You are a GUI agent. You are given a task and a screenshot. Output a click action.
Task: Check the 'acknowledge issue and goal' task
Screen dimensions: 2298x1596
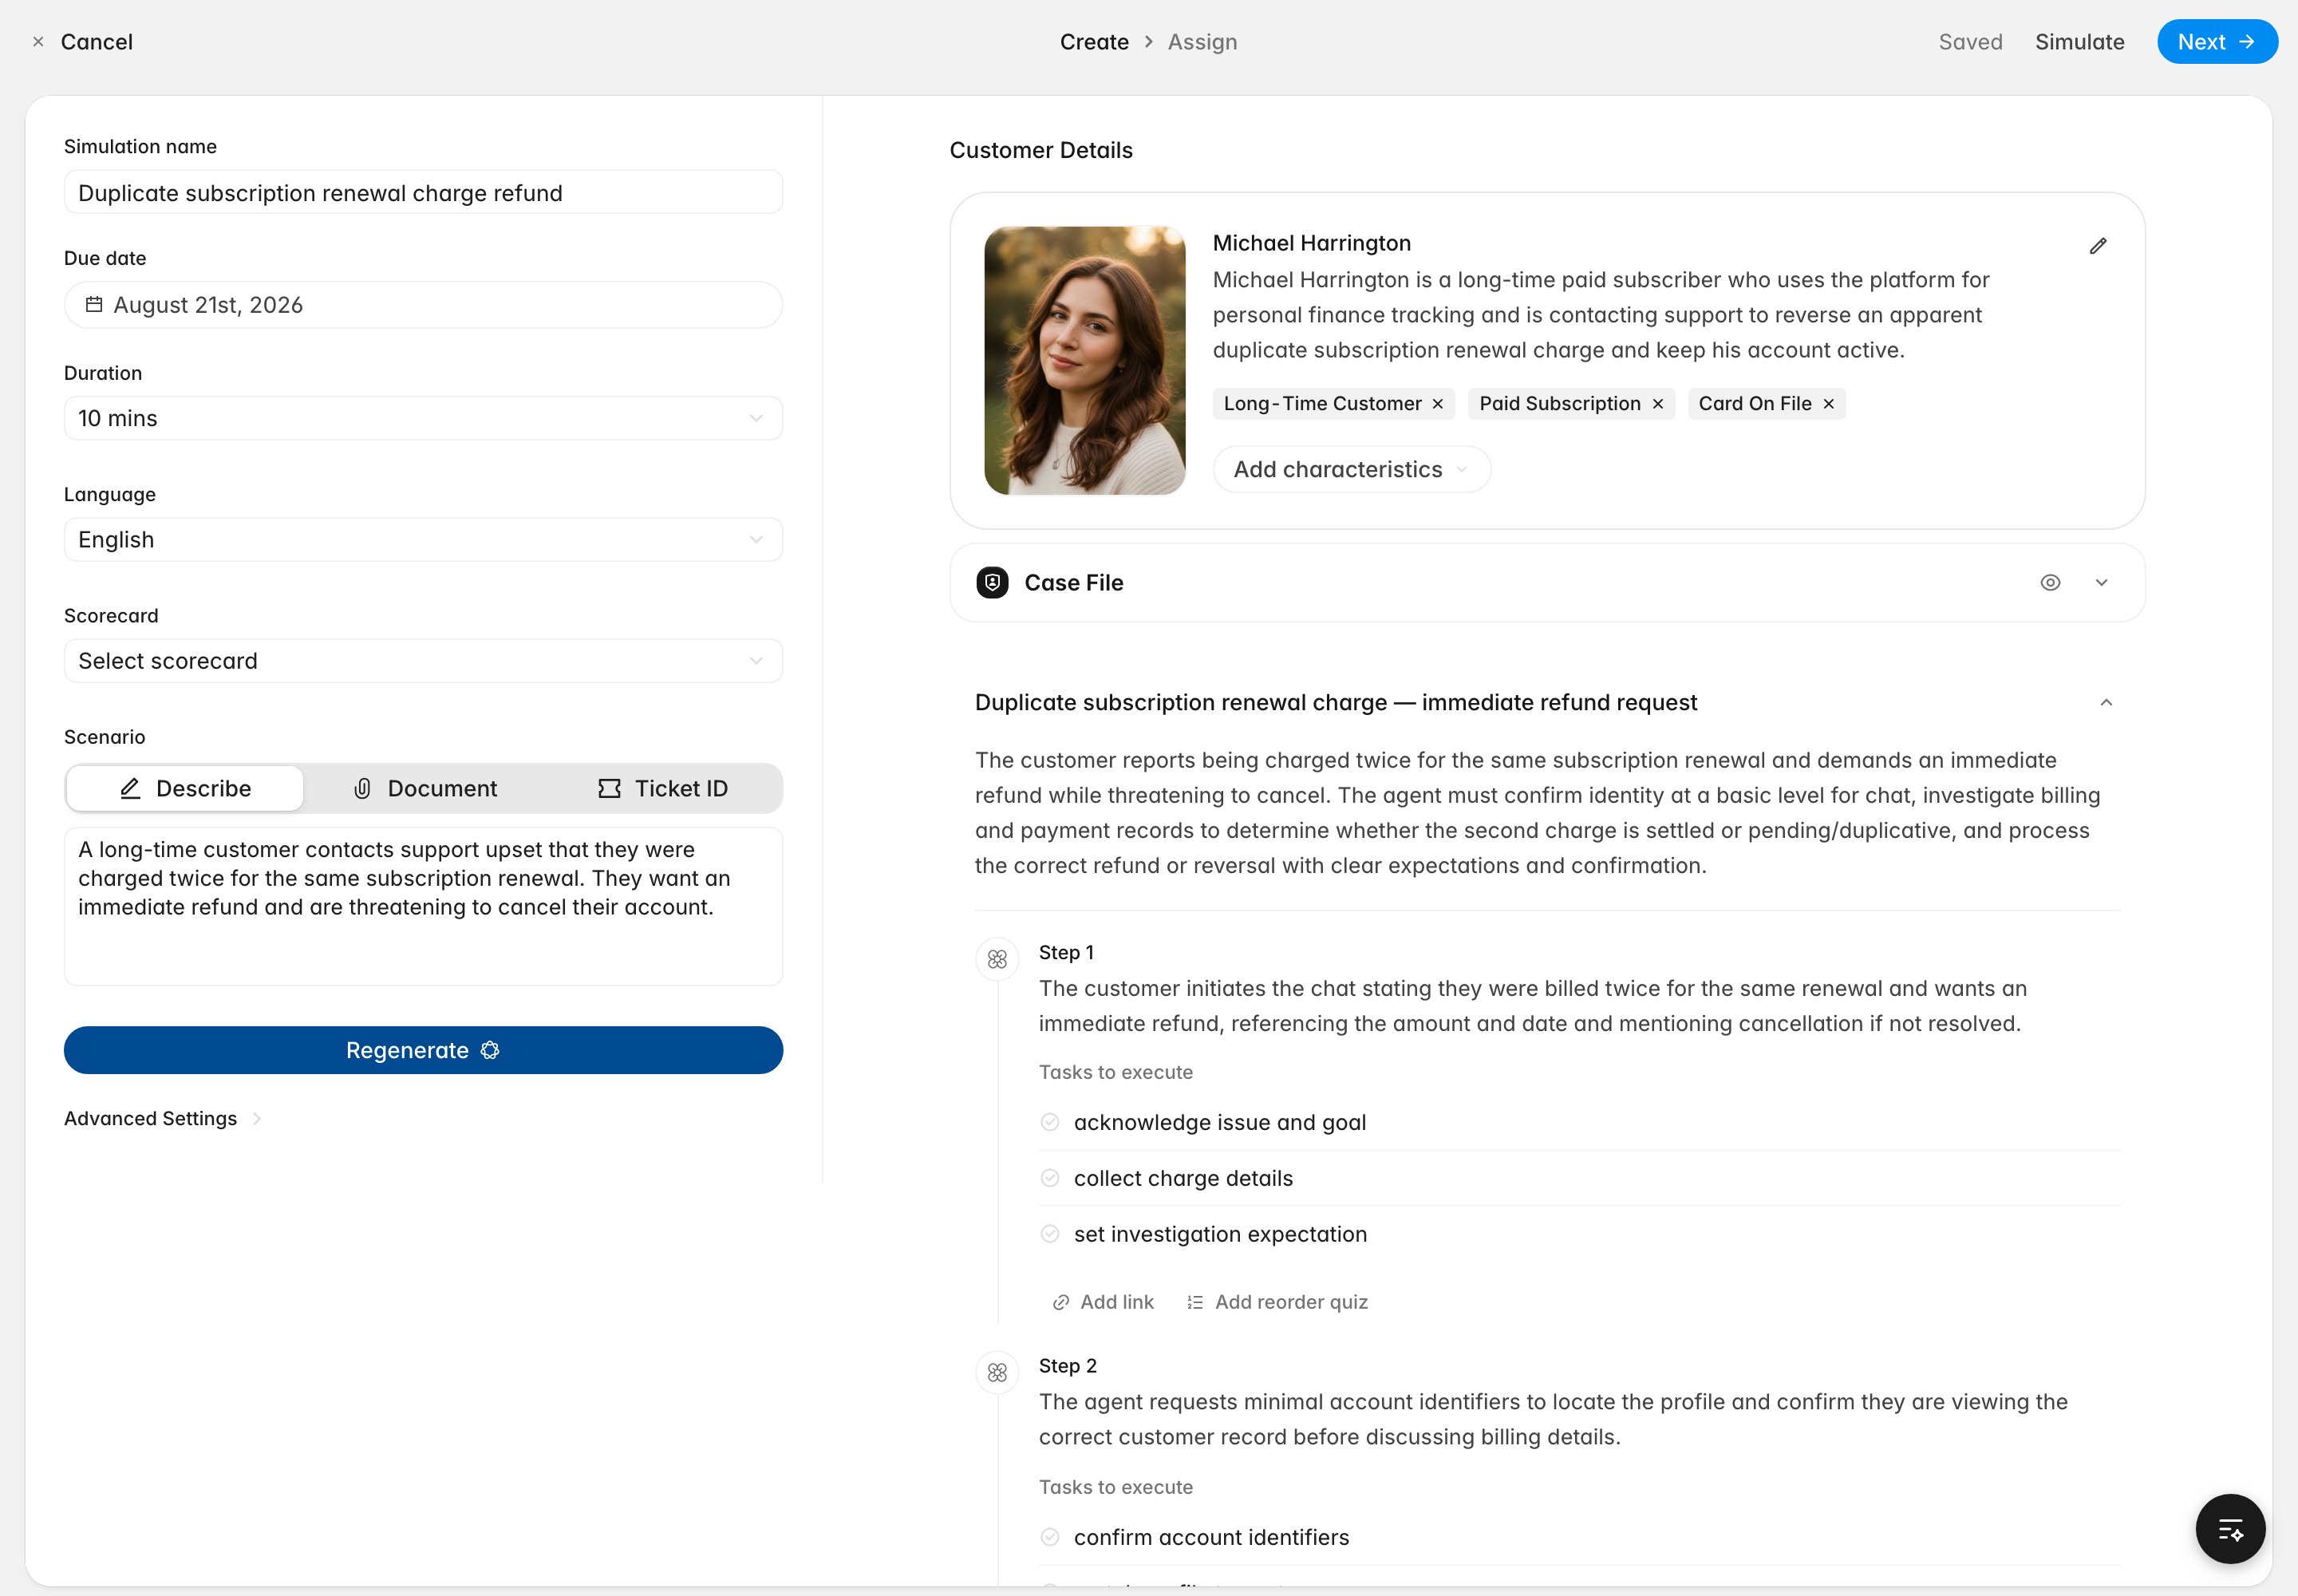[1050, 1122]
